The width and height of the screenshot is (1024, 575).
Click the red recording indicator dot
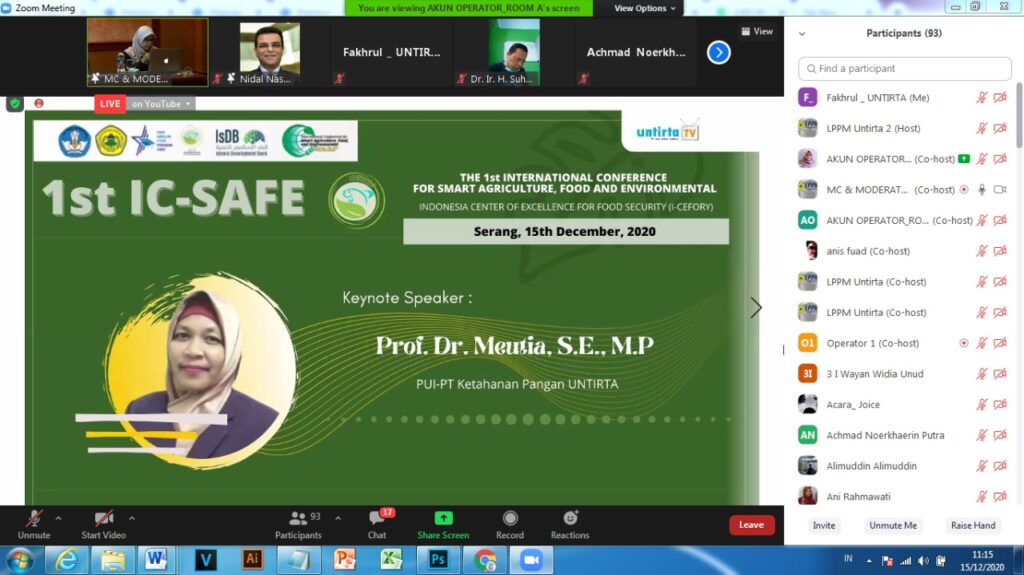[39, 103]
